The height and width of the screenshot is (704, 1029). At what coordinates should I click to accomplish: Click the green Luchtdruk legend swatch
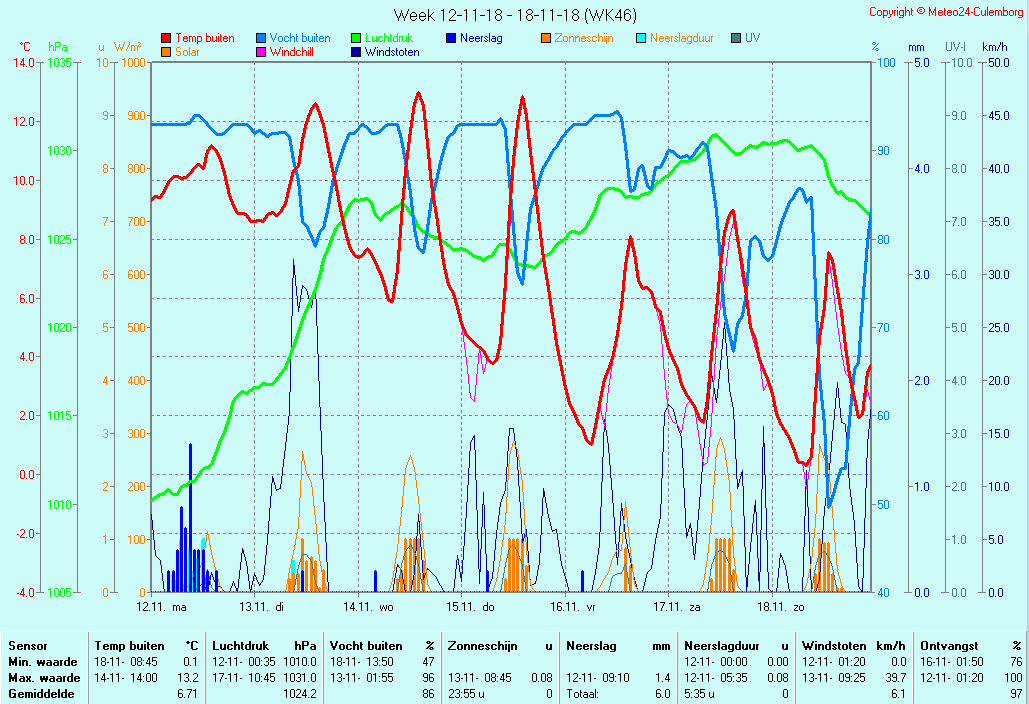coord(356,39)
